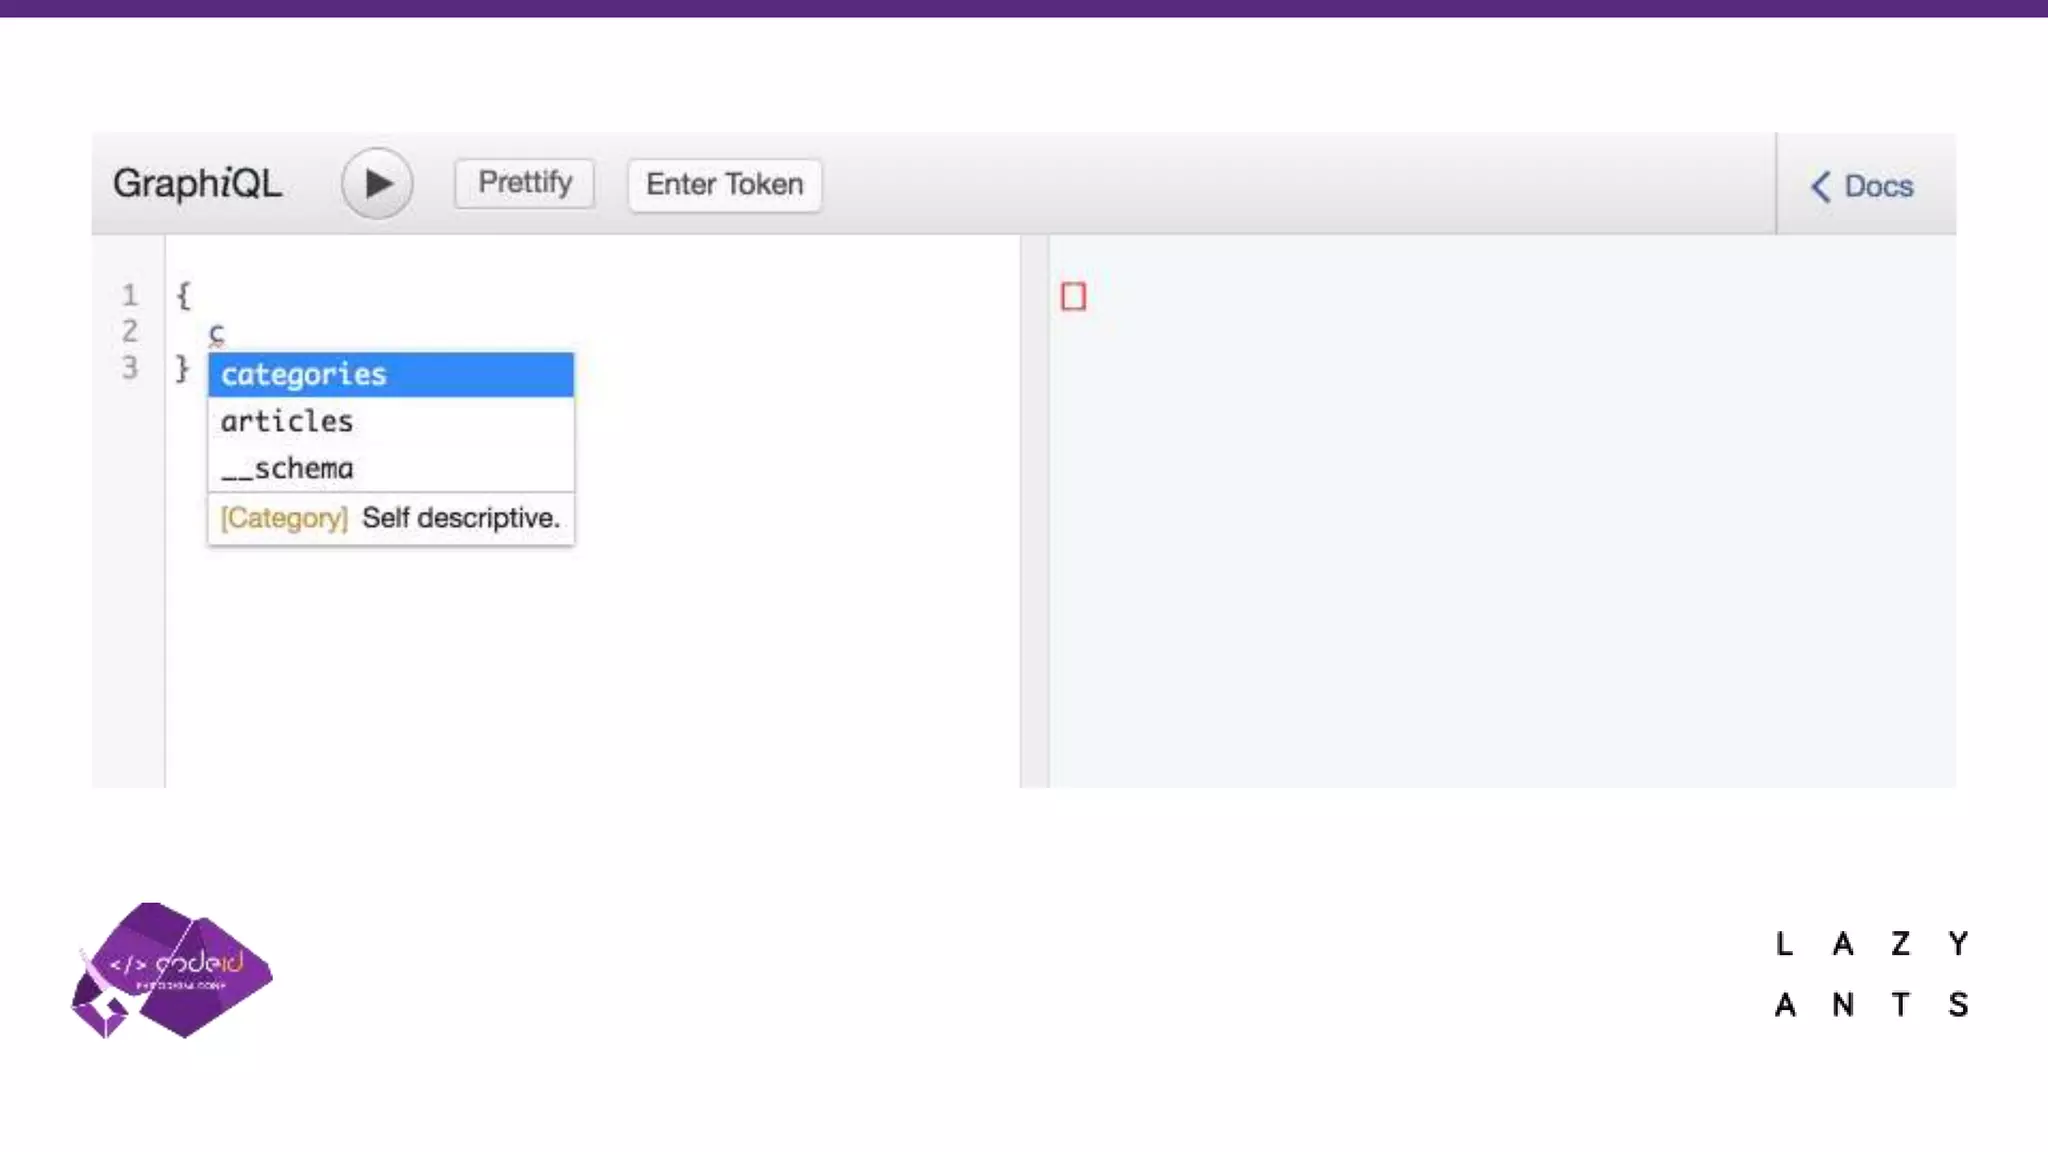The width and height of the screenshot is (2048, 1152).
Task: Click the [Category] type link in hint
Action: click(284, 518)
